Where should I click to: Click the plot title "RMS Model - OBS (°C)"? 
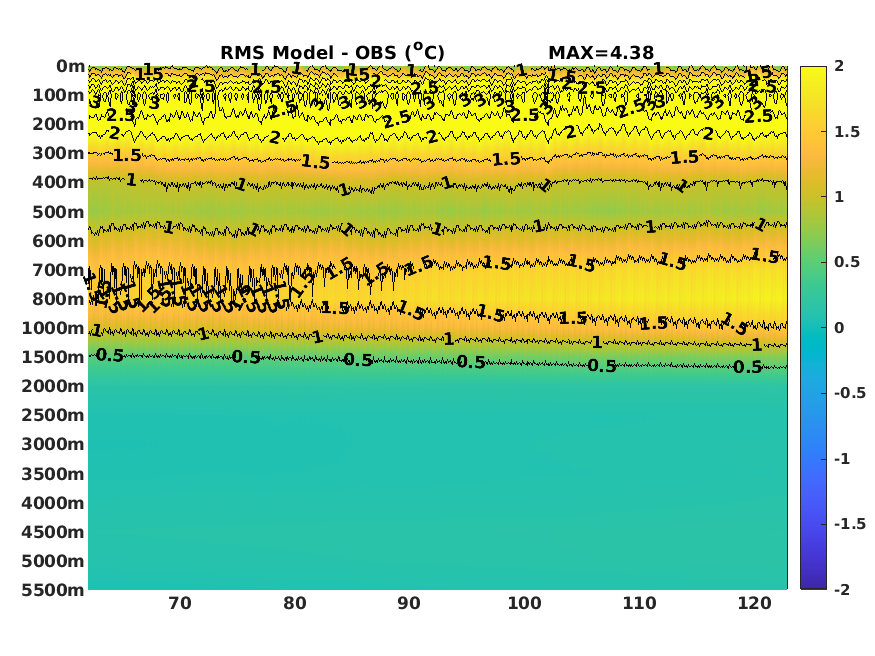[x=332, y=52]
